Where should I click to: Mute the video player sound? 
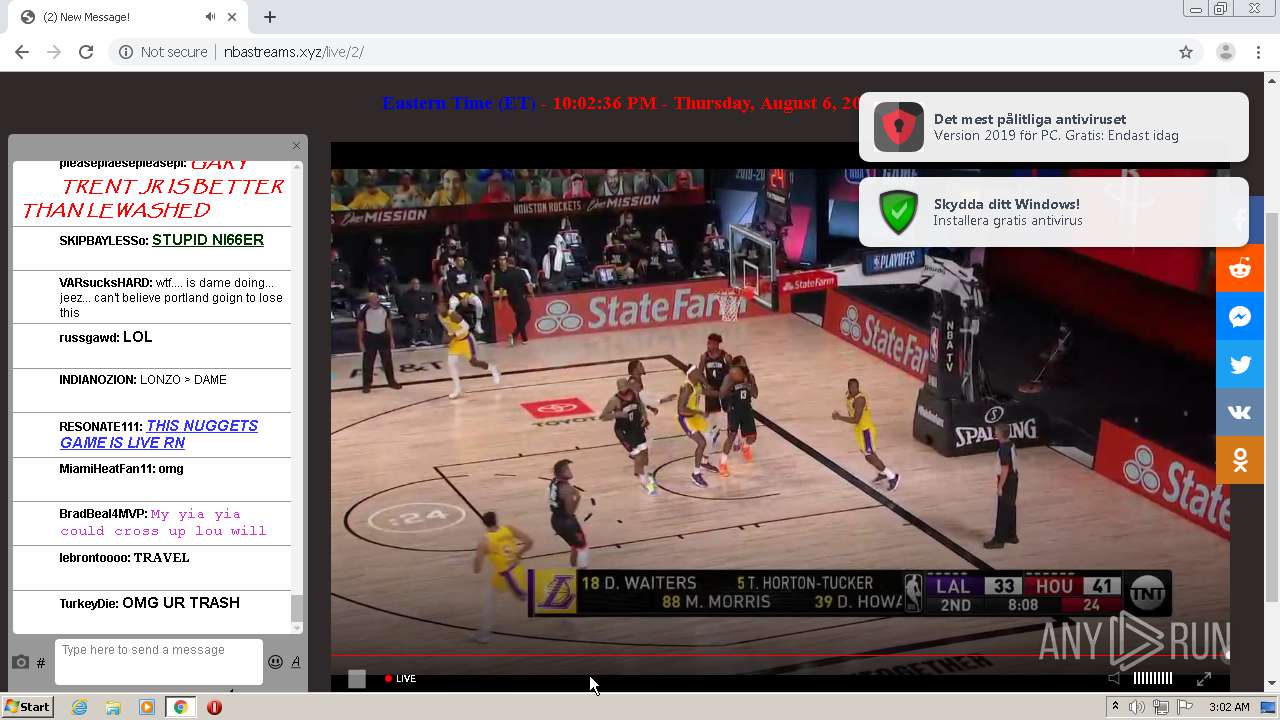[x=1114, y=678]
